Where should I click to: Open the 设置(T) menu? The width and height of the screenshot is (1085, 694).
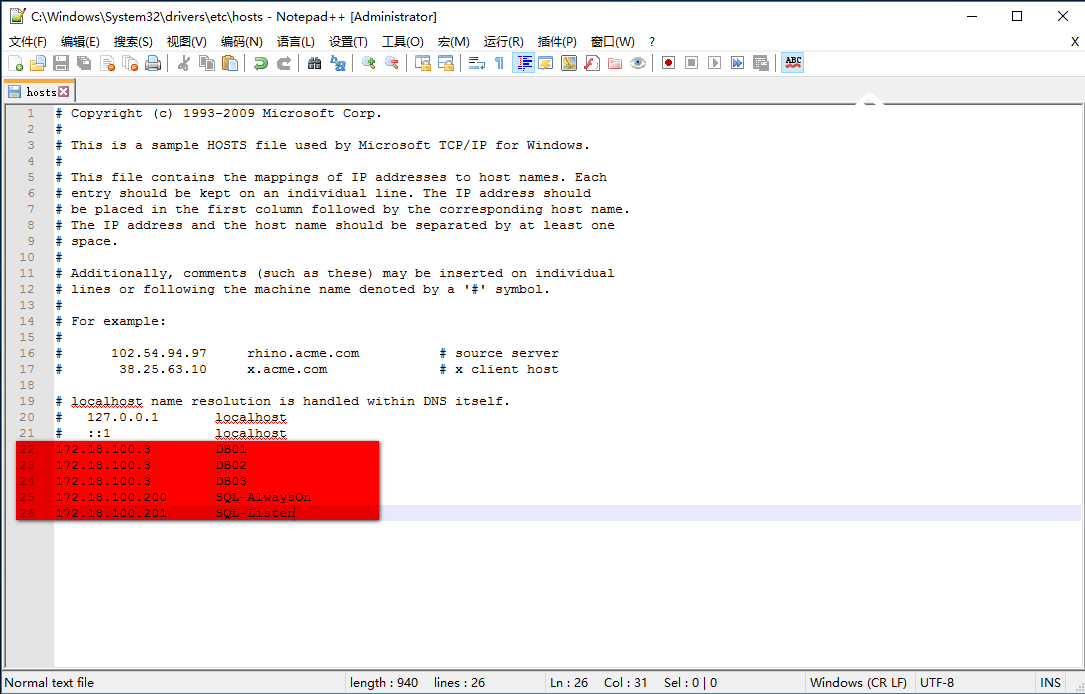[x=347, y=41]
